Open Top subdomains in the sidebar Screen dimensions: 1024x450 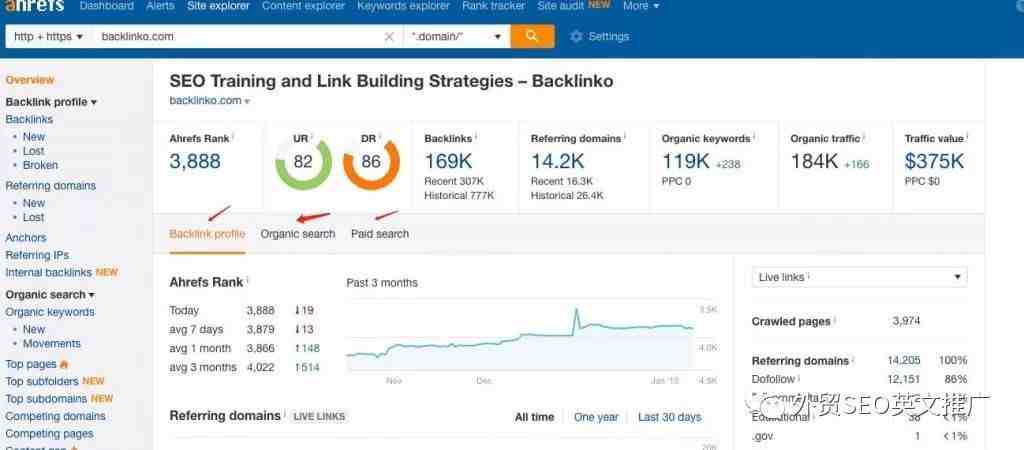click(46, 398)
